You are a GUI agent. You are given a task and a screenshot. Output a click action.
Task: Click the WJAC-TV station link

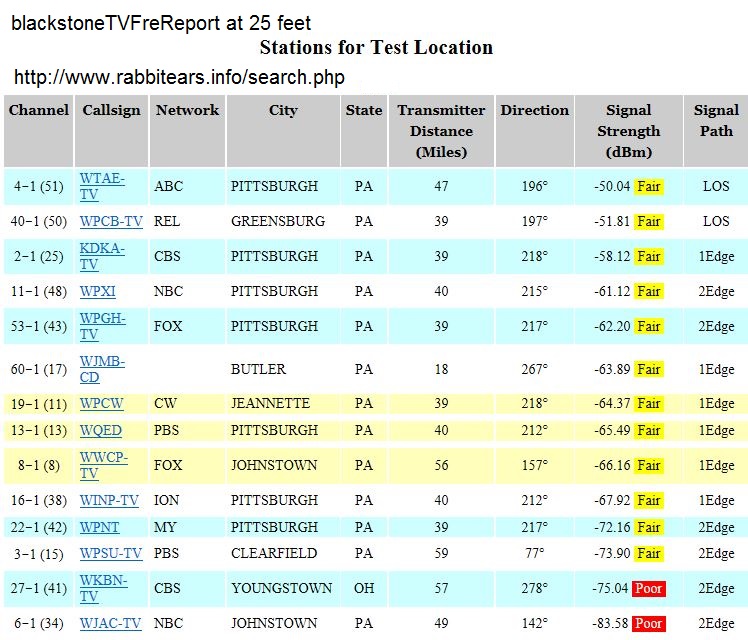(x=111, y=623)
